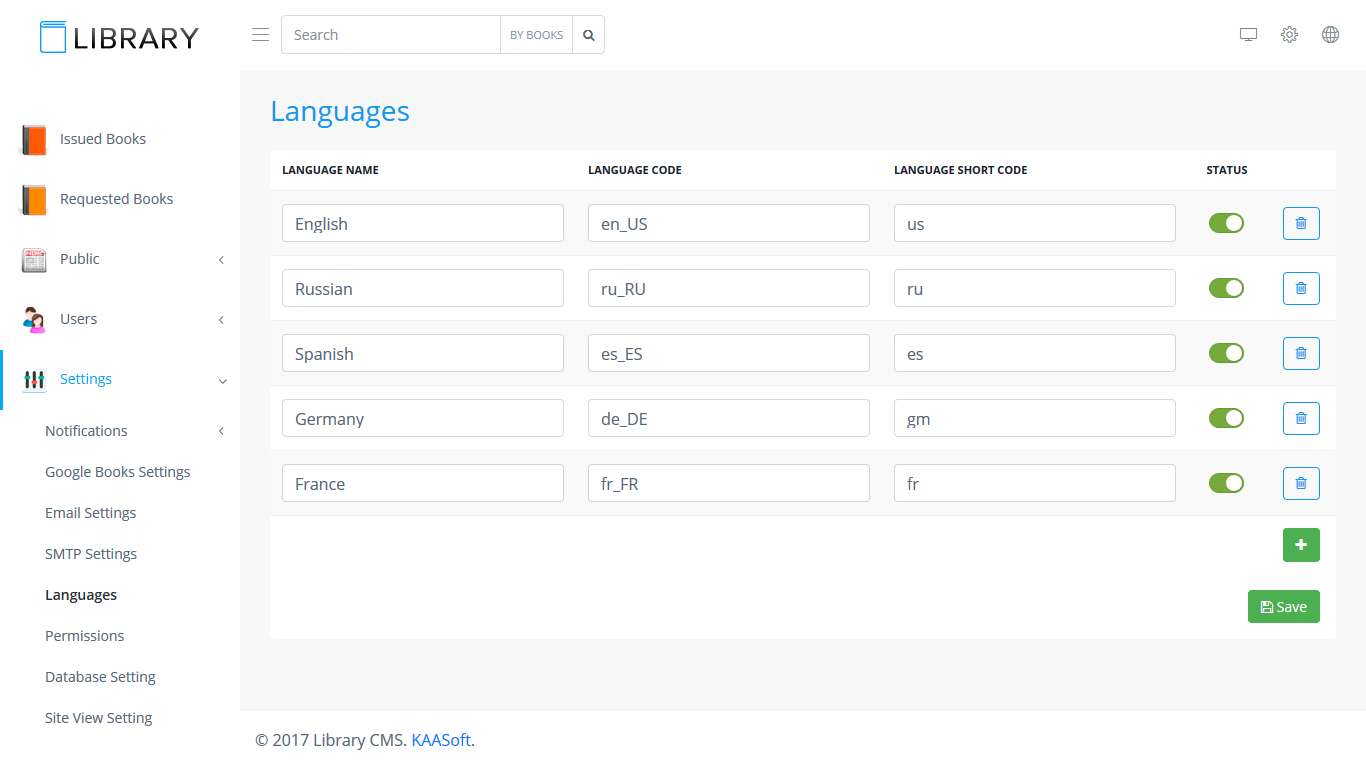The image size is (1366, 768).
Task: Save the language settings
Action: pos(1283,607)
